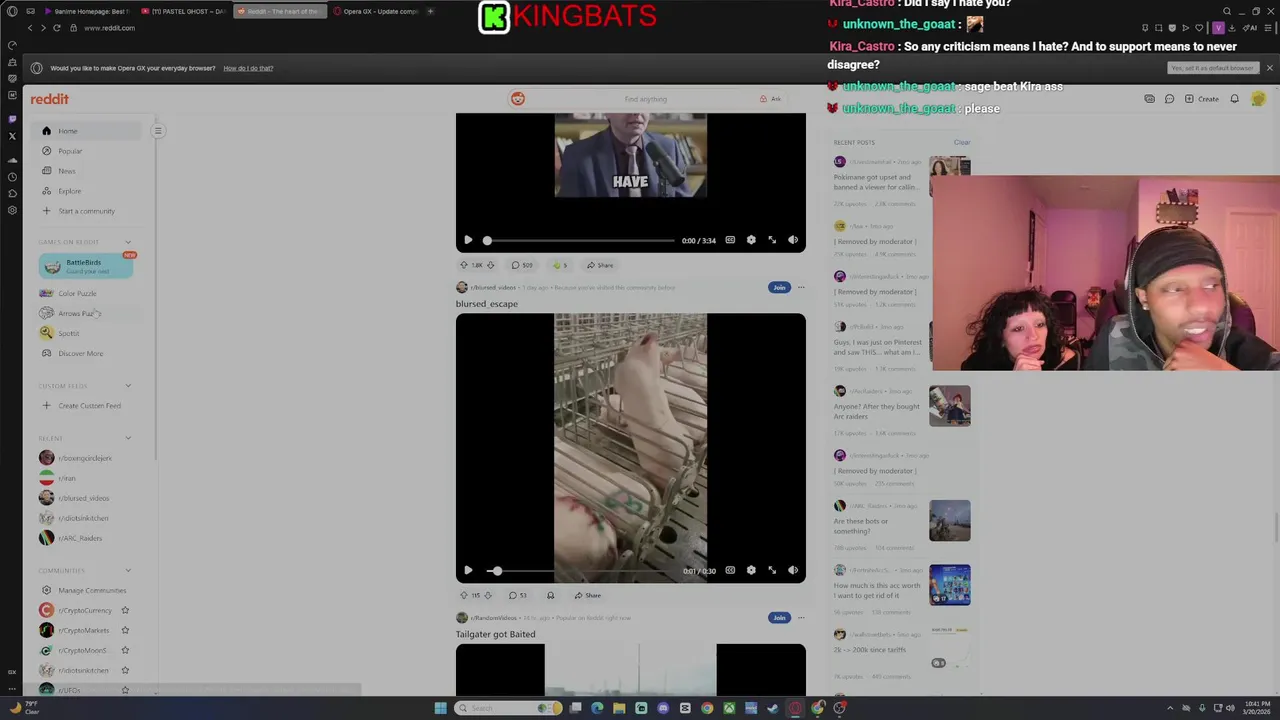Viewport: 1280px width, 720px height.
Task: Click the Reddit search field
Action: pos(645,99)
